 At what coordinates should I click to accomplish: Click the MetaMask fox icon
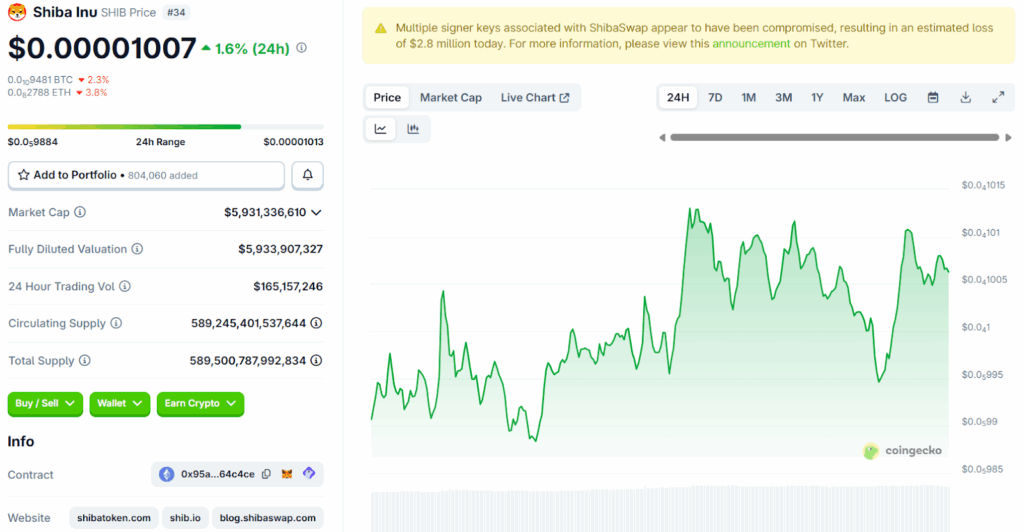[x=288, y=474]
